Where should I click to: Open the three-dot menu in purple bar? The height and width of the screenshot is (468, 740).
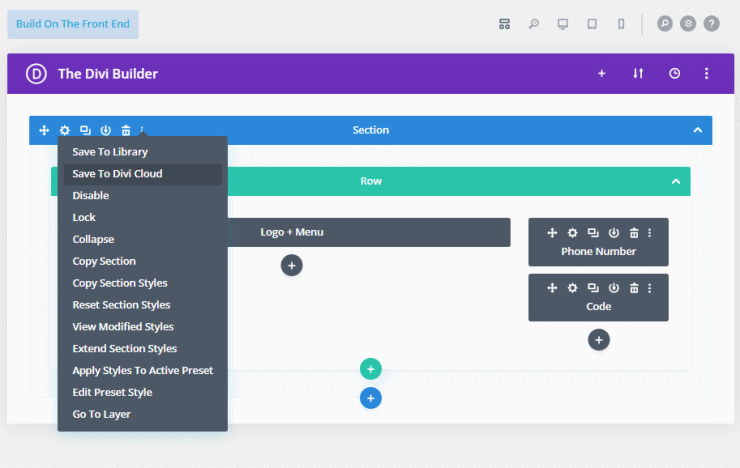coord(706,74)
